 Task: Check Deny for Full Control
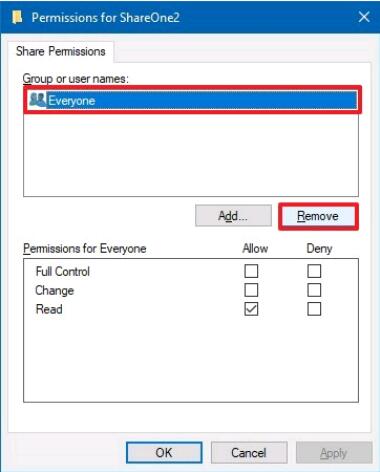pyautogui.click(x=314, y=271)
